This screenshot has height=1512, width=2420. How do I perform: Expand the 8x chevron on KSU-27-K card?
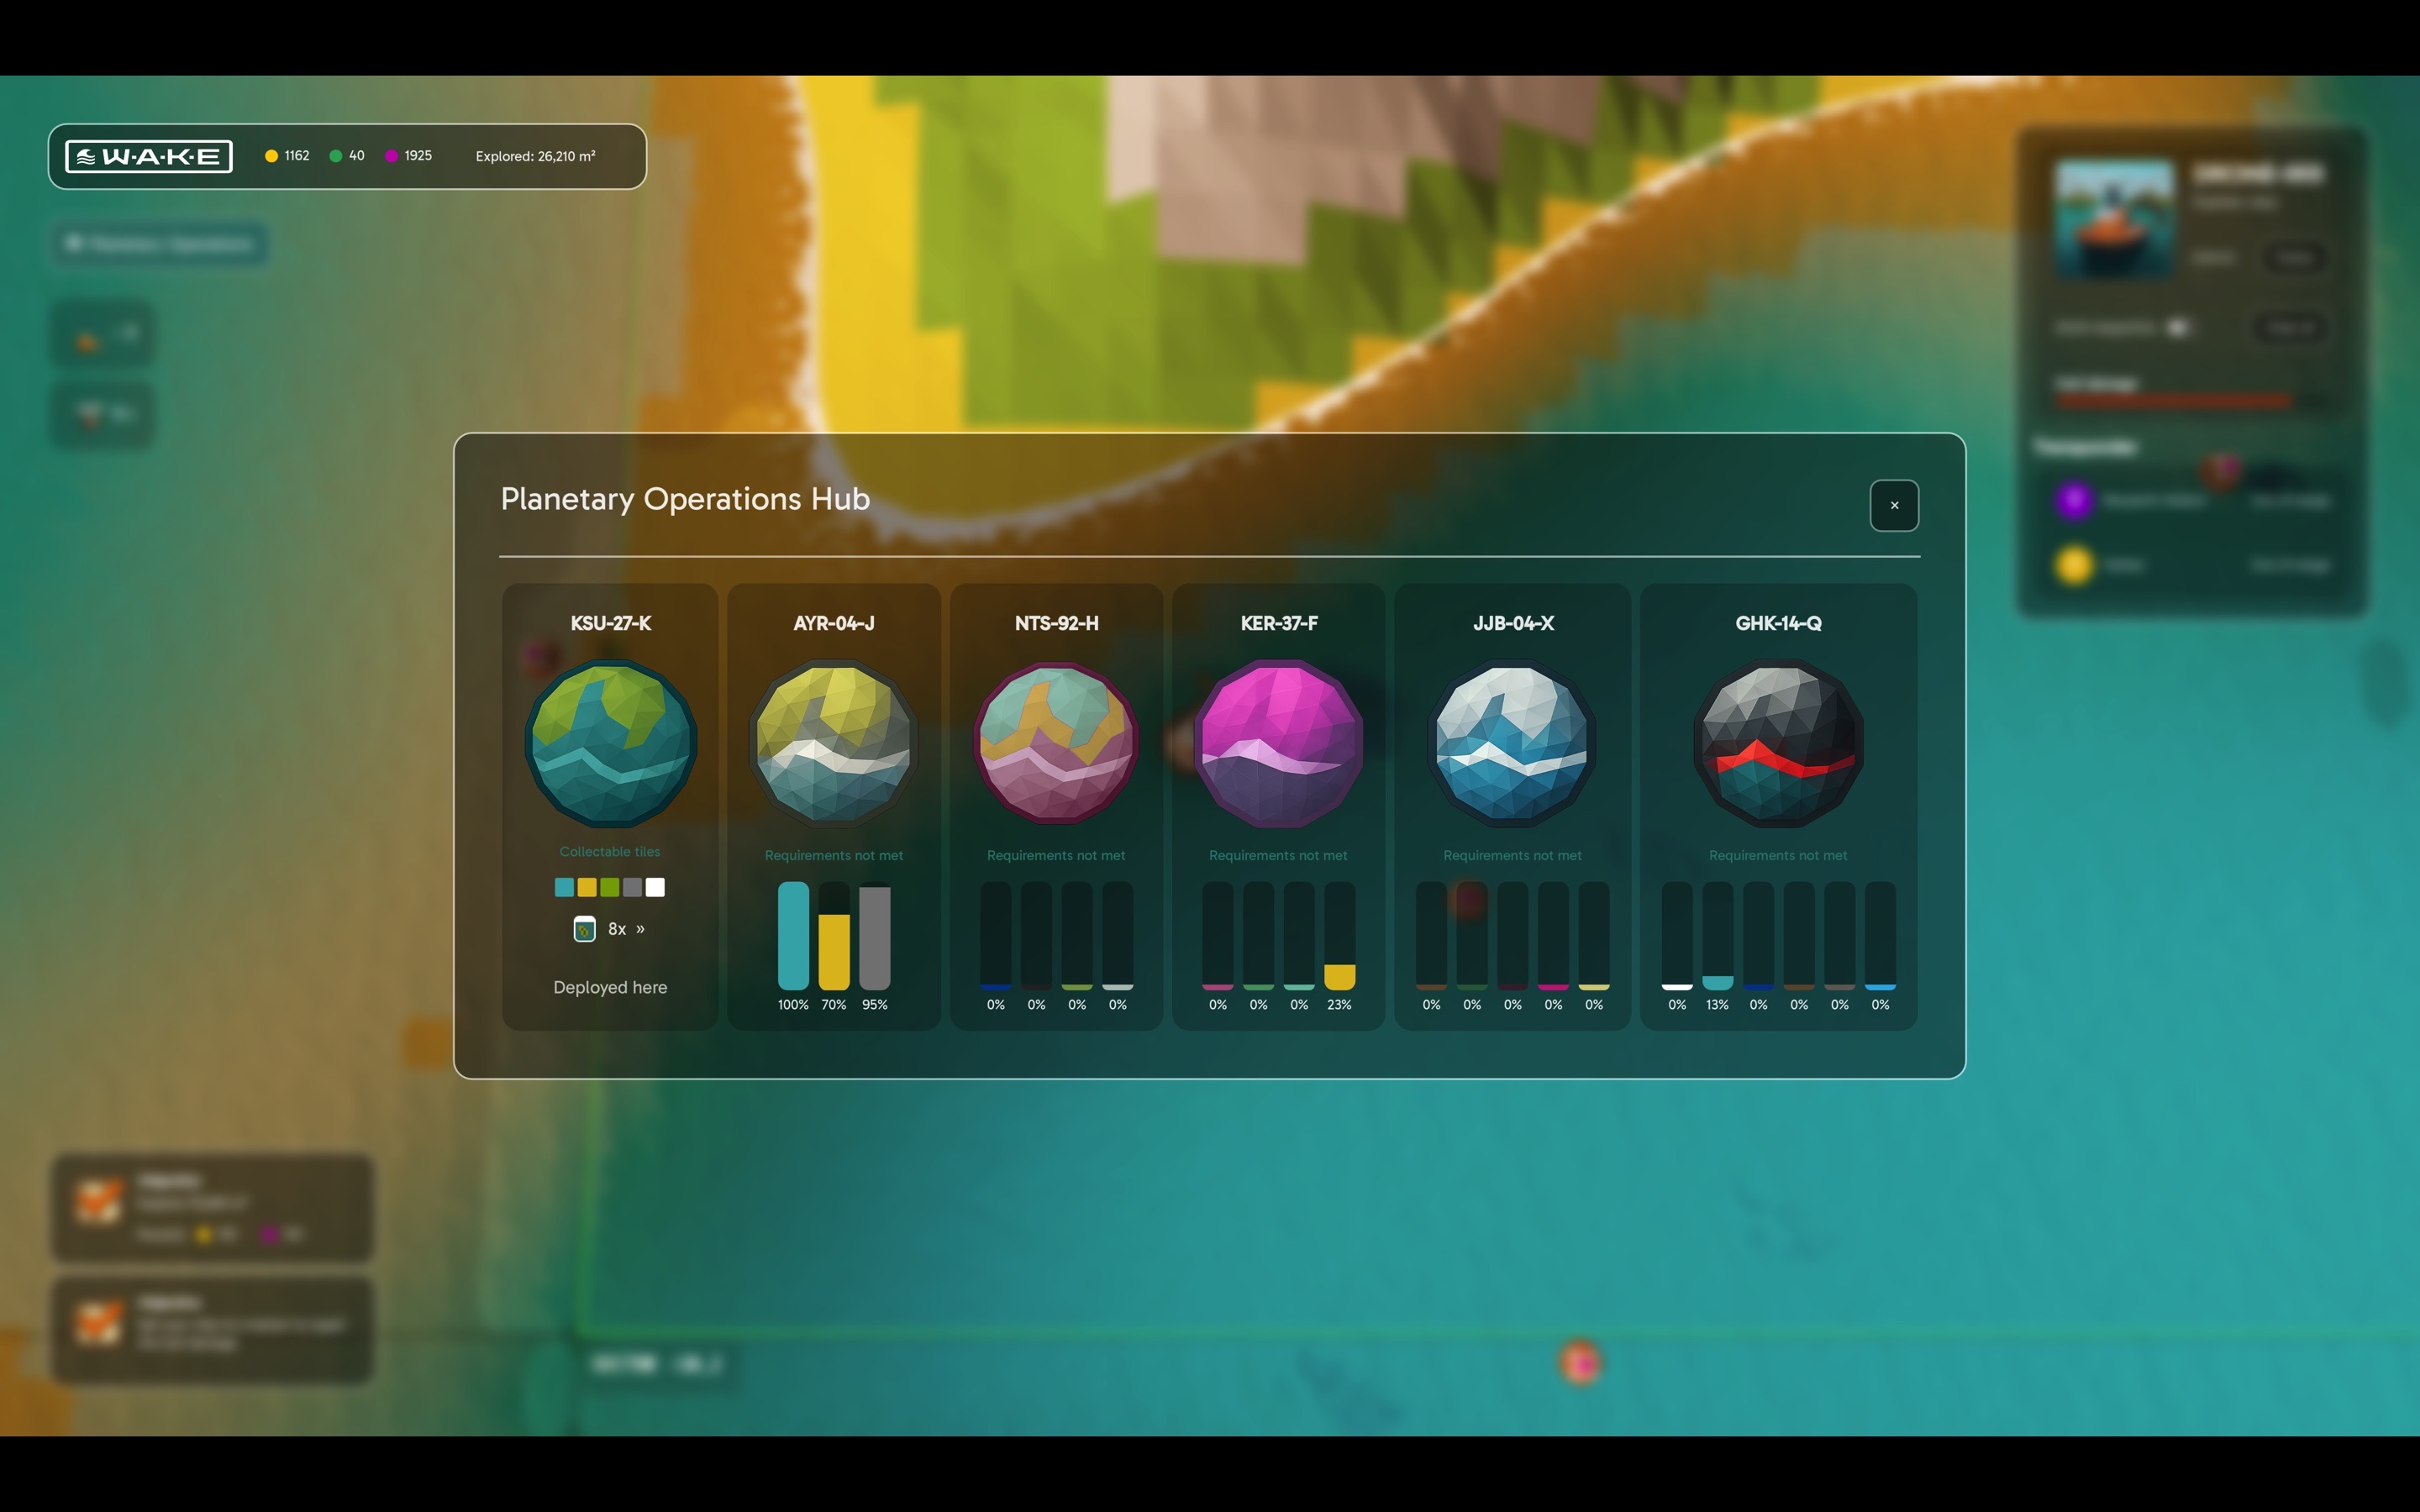click(x=640, y=928)
